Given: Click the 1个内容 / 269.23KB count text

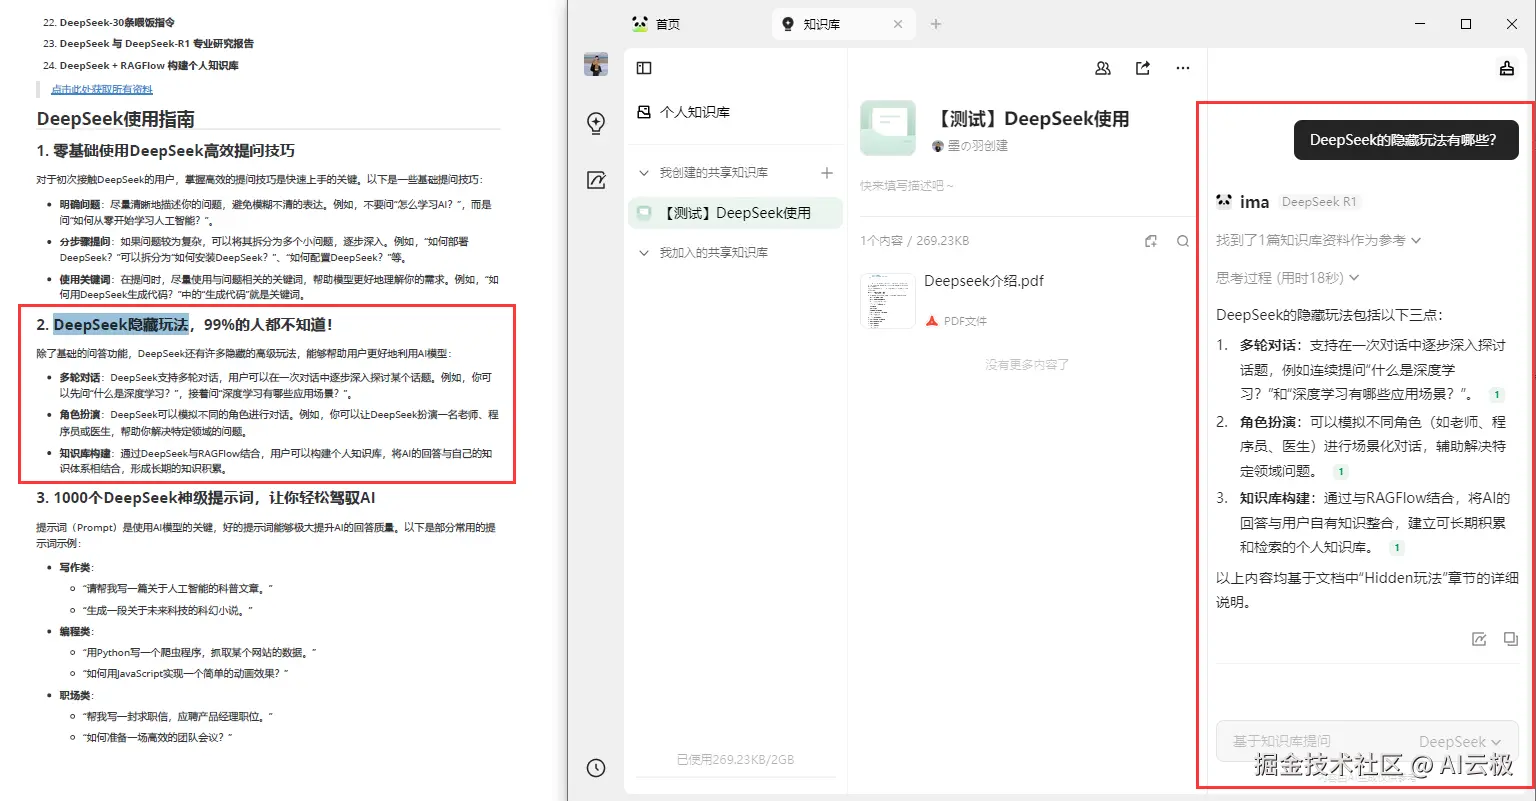Looking at the screenshot, I should [x=914, y=241].
